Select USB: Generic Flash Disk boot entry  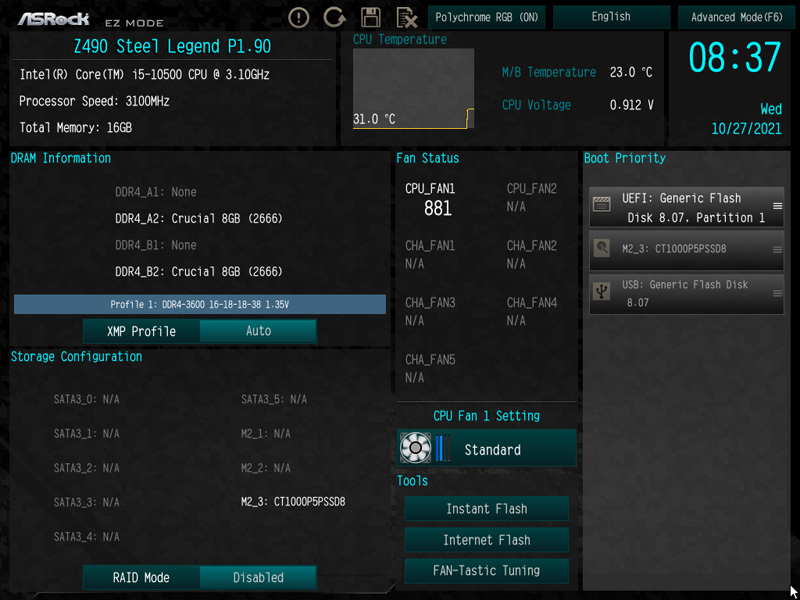click(x=686, y=294)
